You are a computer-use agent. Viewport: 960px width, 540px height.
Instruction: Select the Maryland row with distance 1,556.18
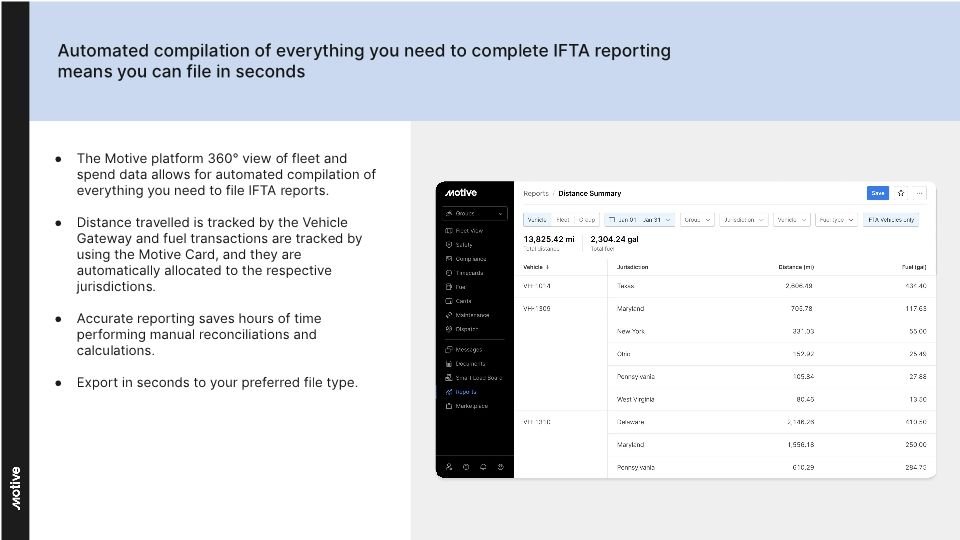[x=771, y=444]
